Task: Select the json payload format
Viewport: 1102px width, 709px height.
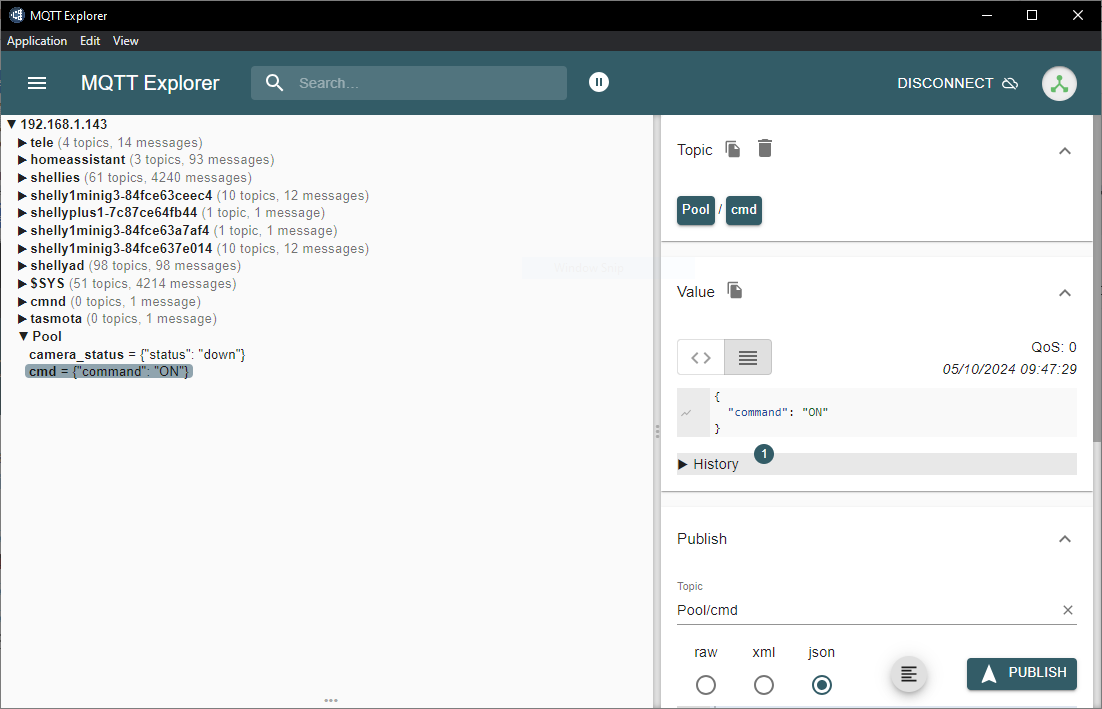Action: coord(822,684)
